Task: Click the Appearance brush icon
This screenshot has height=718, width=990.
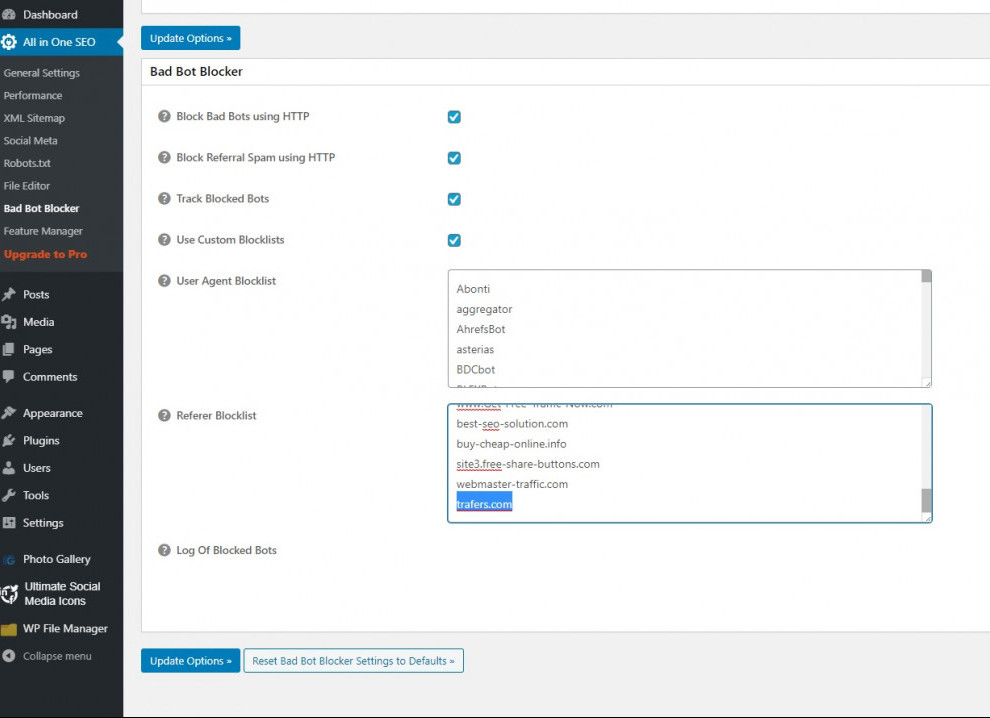Action: coord(9,413)
